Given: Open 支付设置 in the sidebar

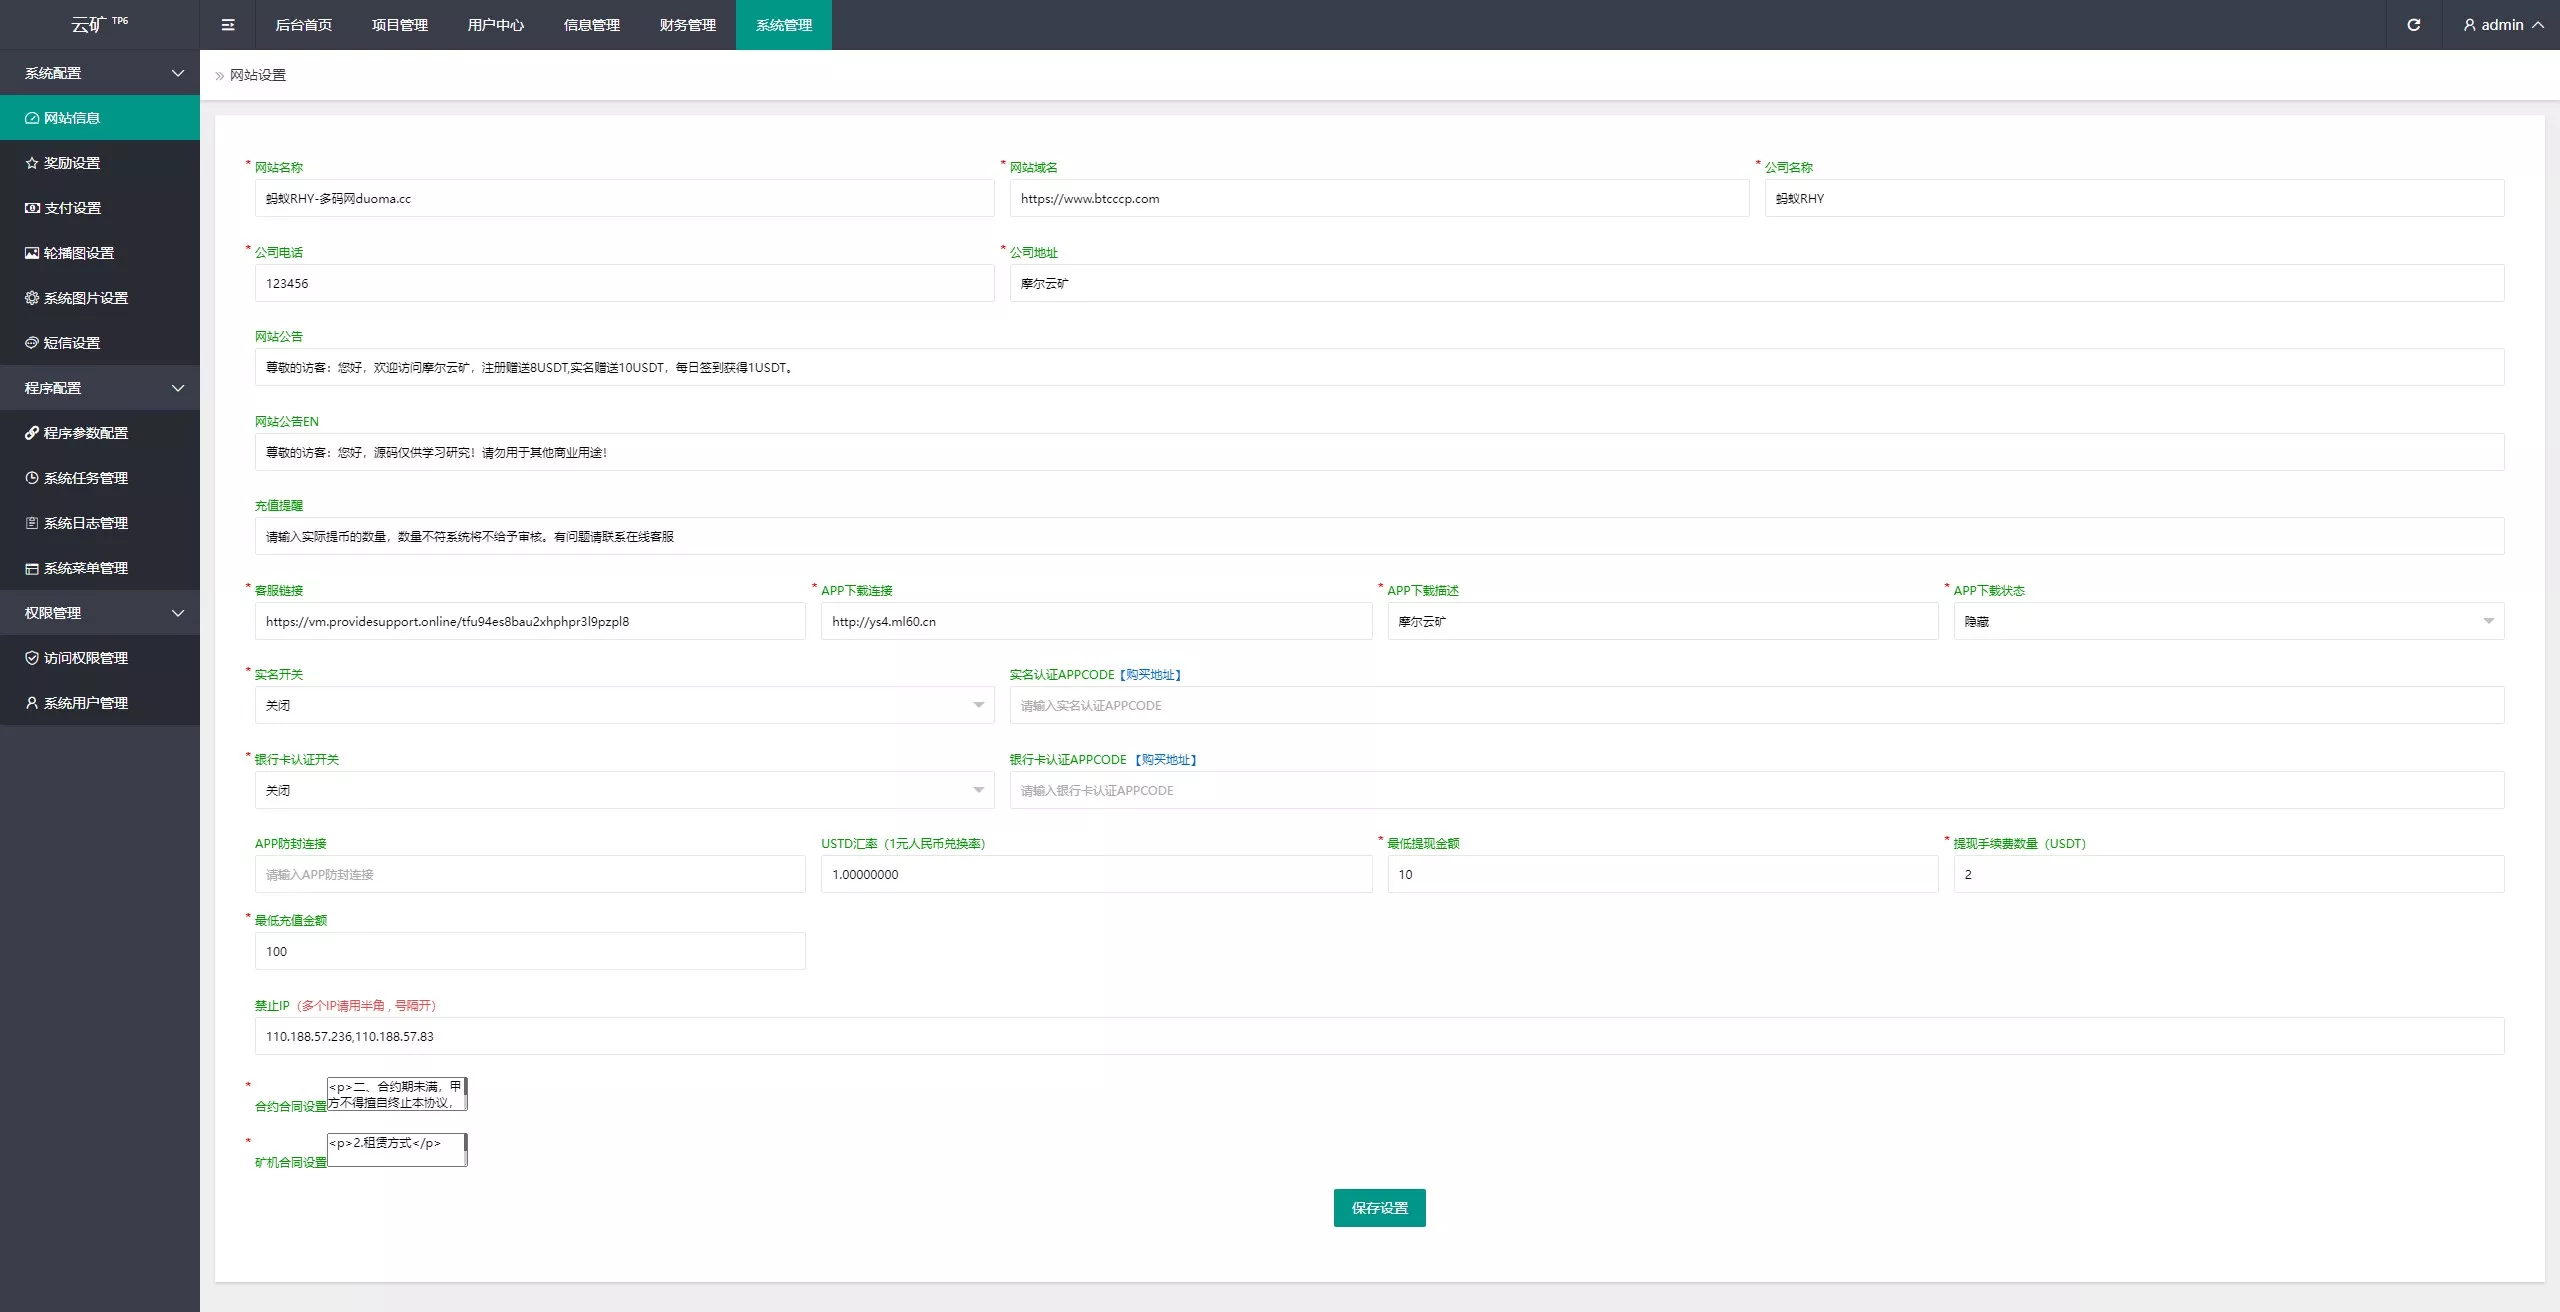Looking at the screenshot, I should pyautogui.click(x=72, y=208).
